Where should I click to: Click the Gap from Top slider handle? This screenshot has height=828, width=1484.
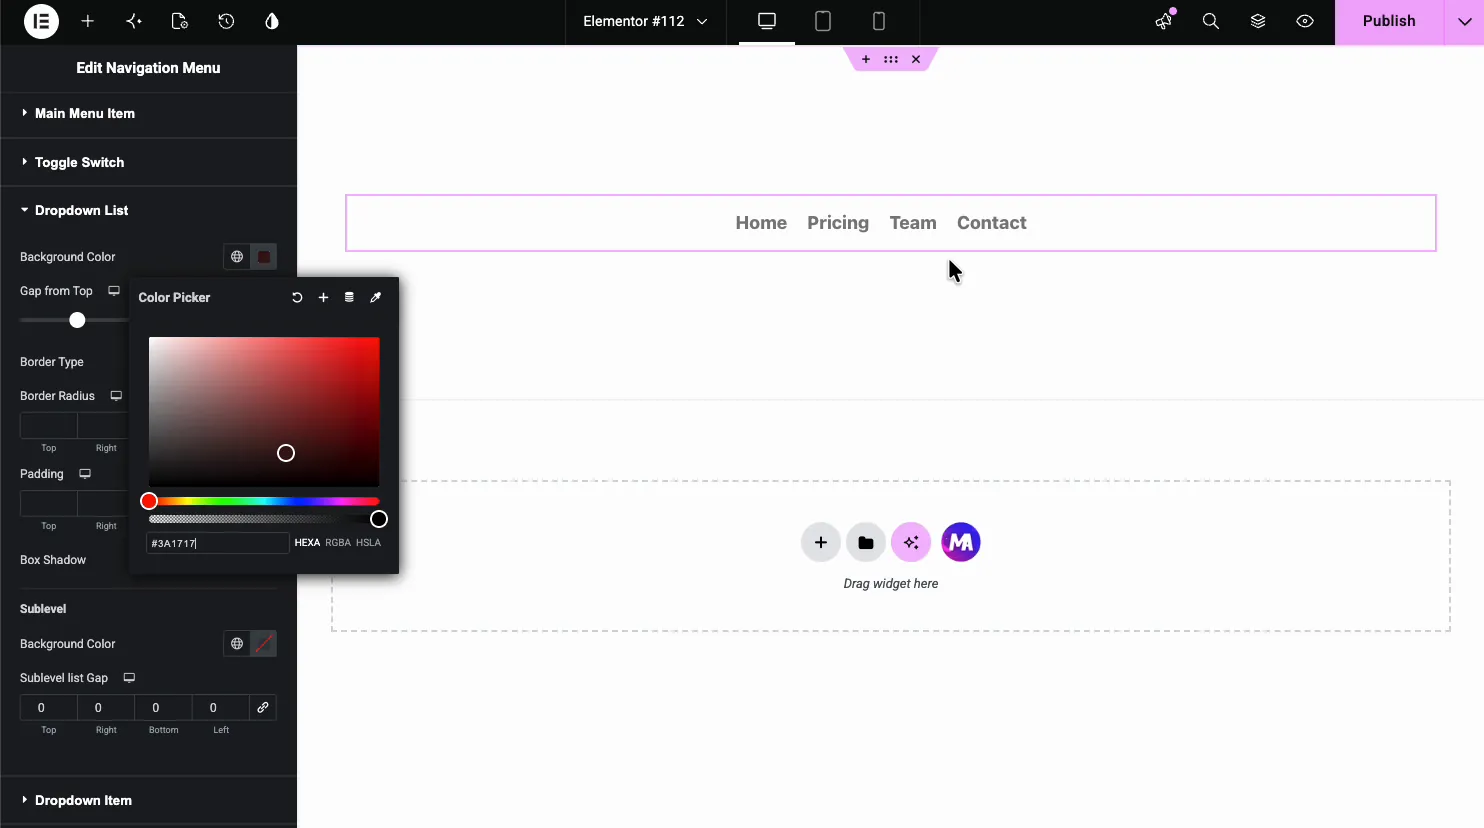(x=77, y=320)
